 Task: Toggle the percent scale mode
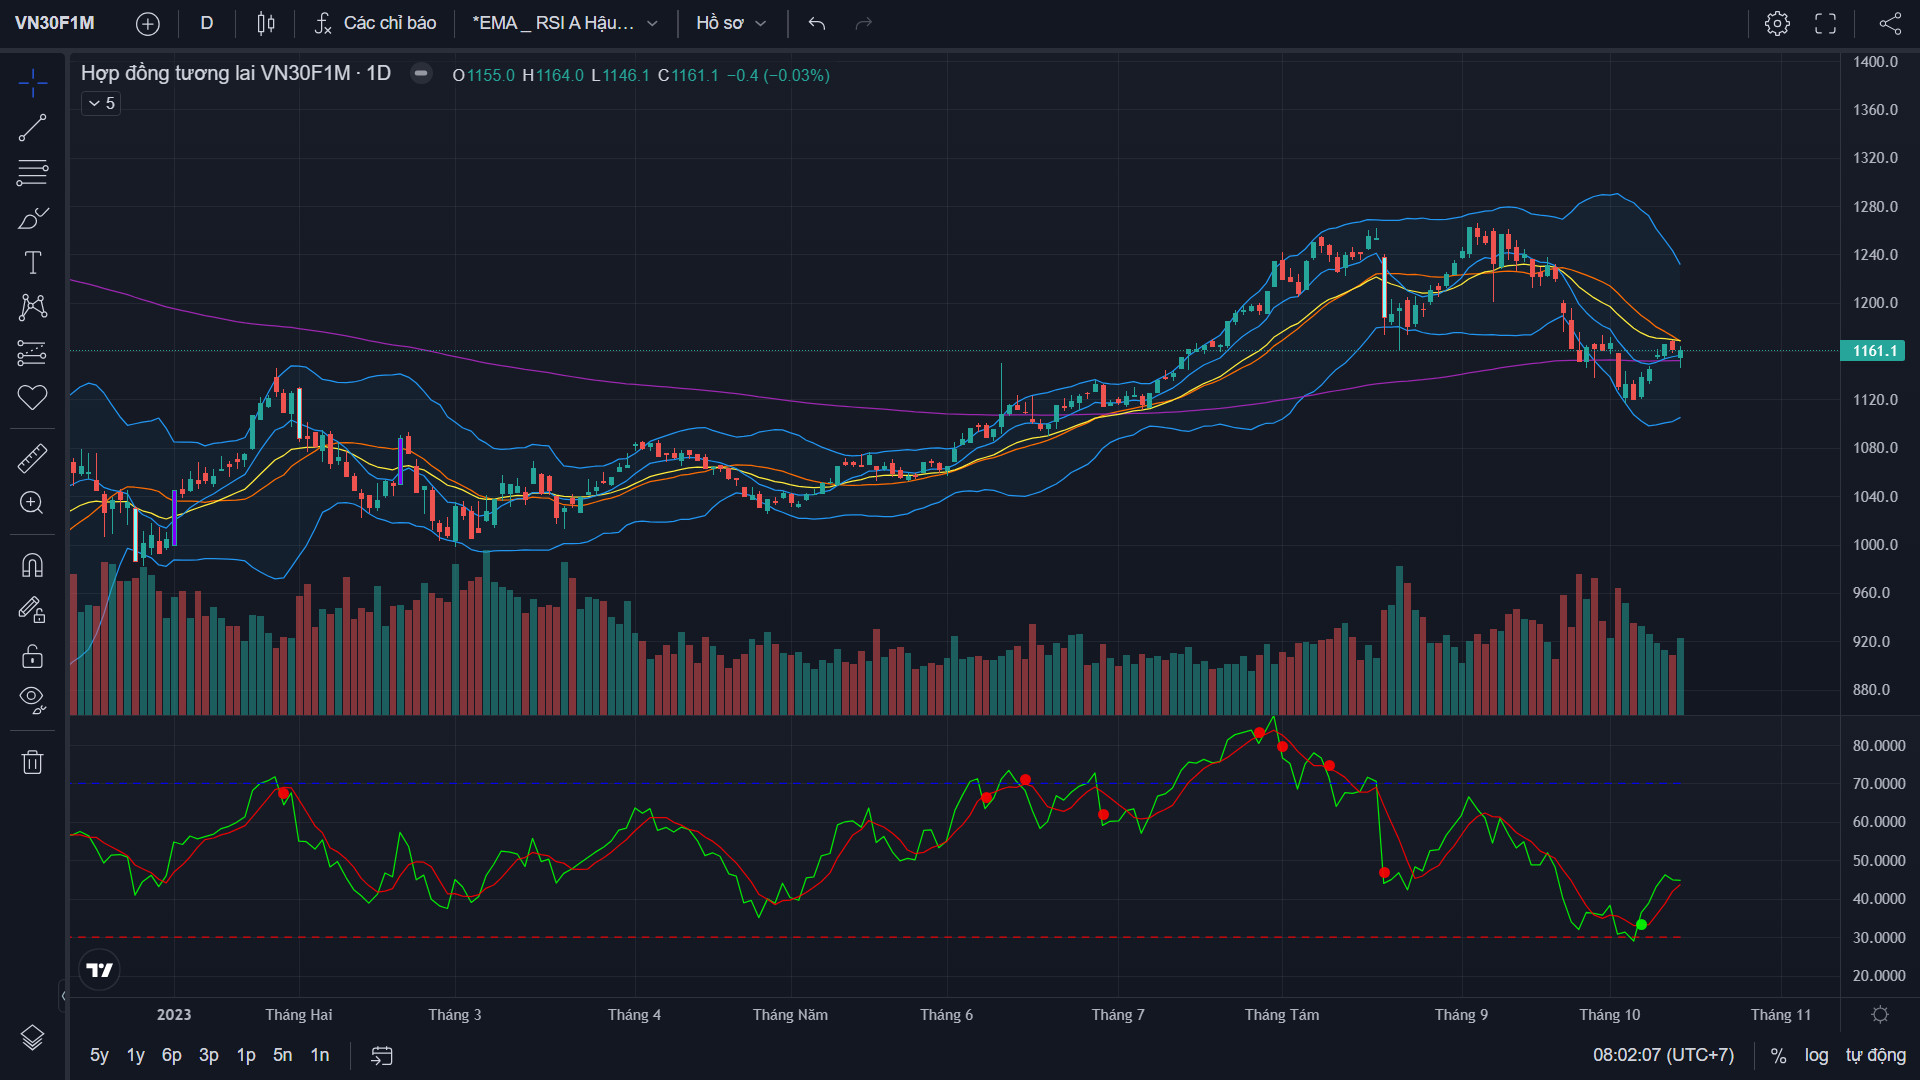(1778, 1055)
